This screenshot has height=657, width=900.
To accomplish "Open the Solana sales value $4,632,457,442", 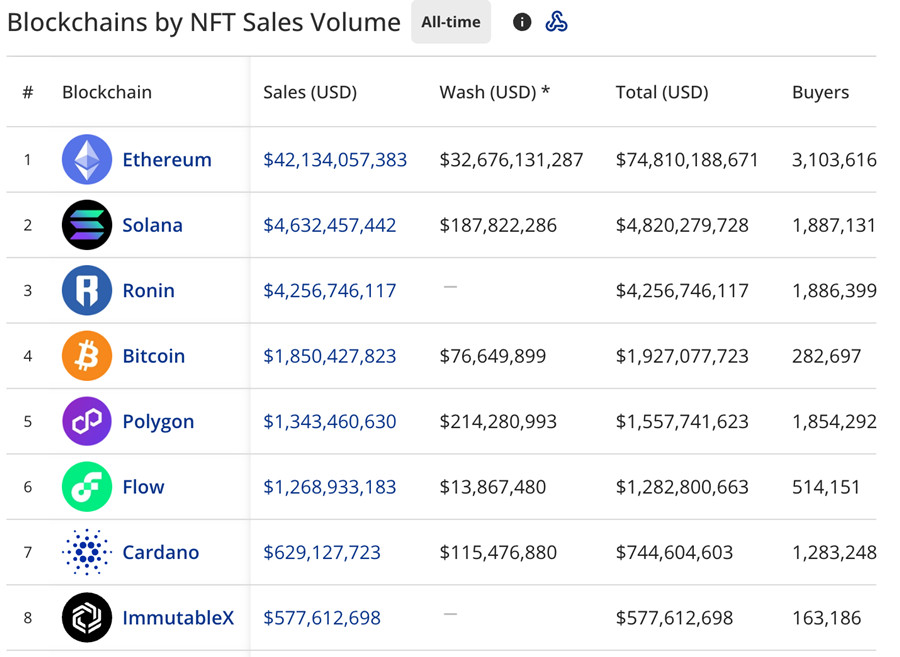I will (x=330, y=225).
